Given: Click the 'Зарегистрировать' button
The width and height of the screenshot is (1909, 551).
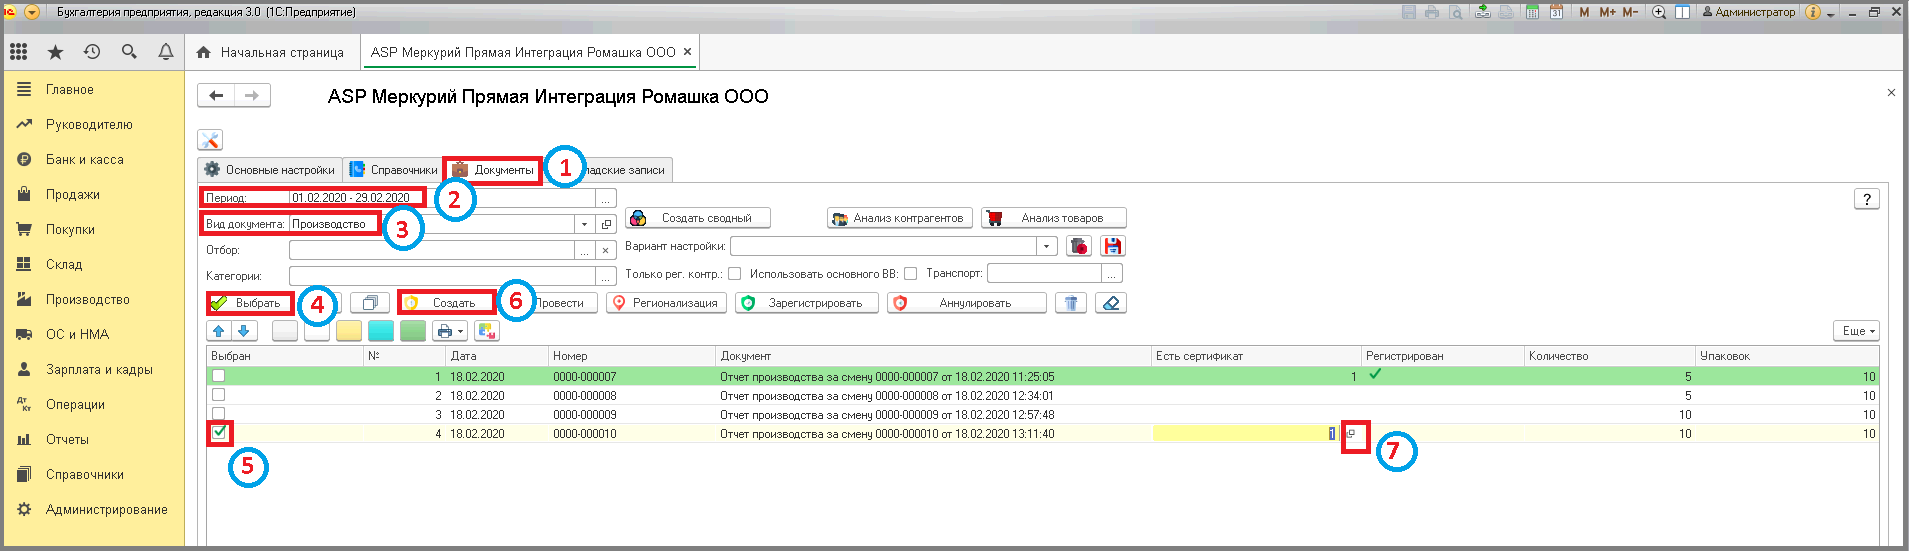Looking at the screenshot, I should point(807,303).
